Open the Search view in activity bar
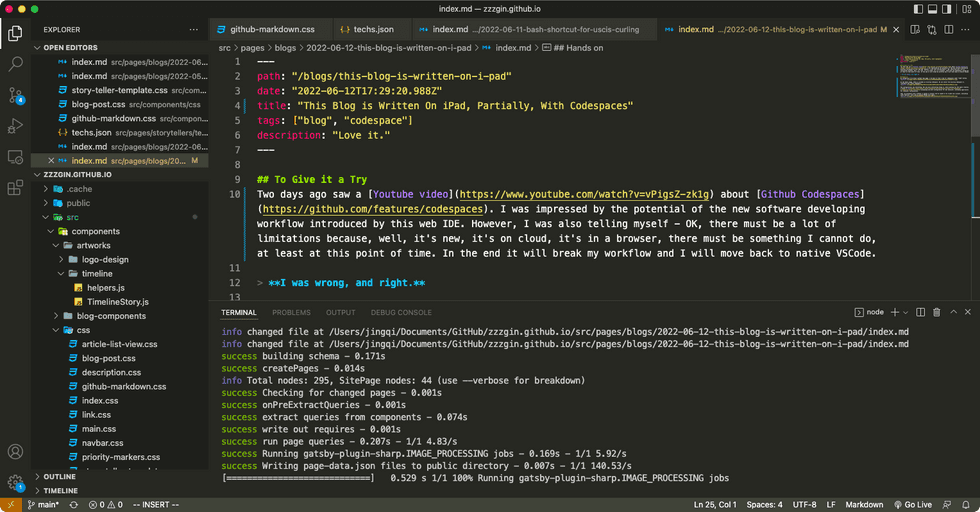Image resolution: width=980 pixels, height=512 pixels. pos(15,64)
